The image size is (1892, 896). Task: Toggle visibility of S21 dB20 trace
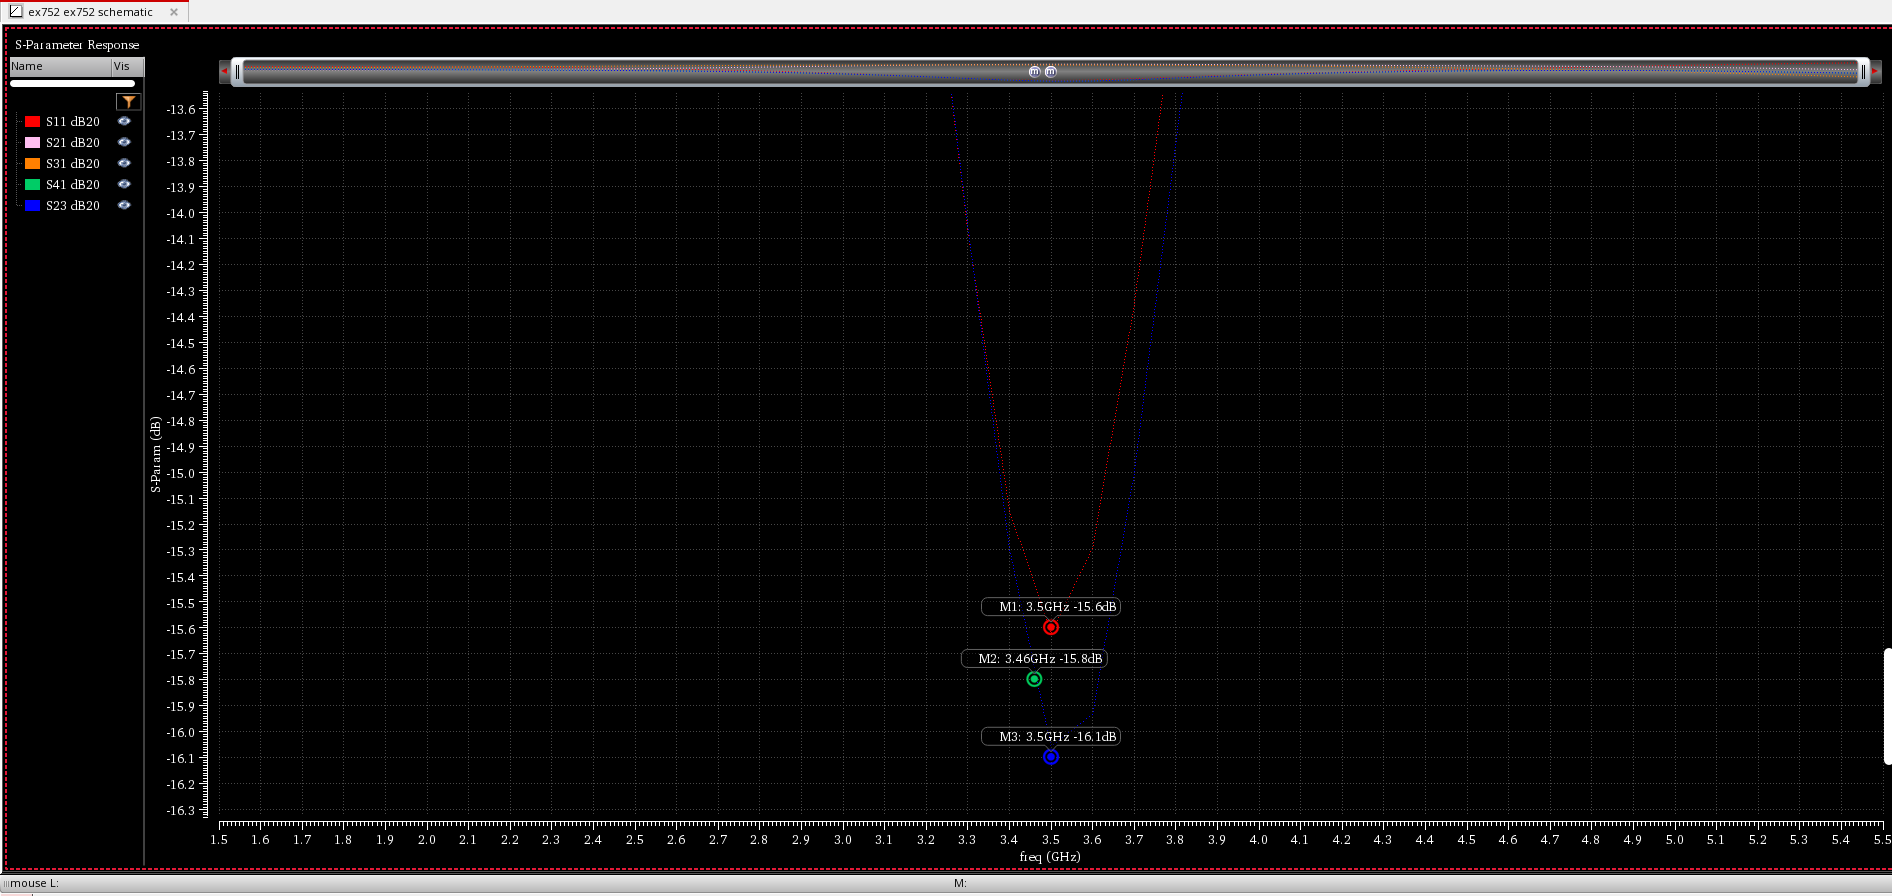point(124,142)
